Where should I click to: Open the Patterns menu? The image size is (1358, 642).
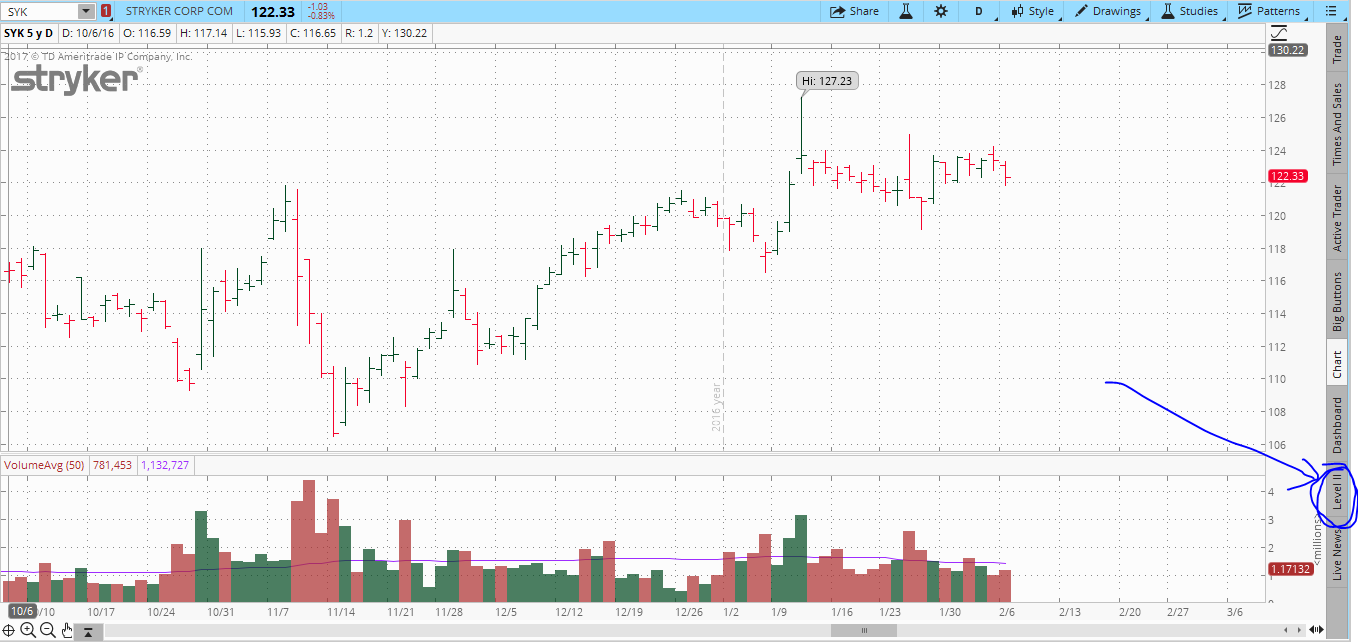point(1268,11)
